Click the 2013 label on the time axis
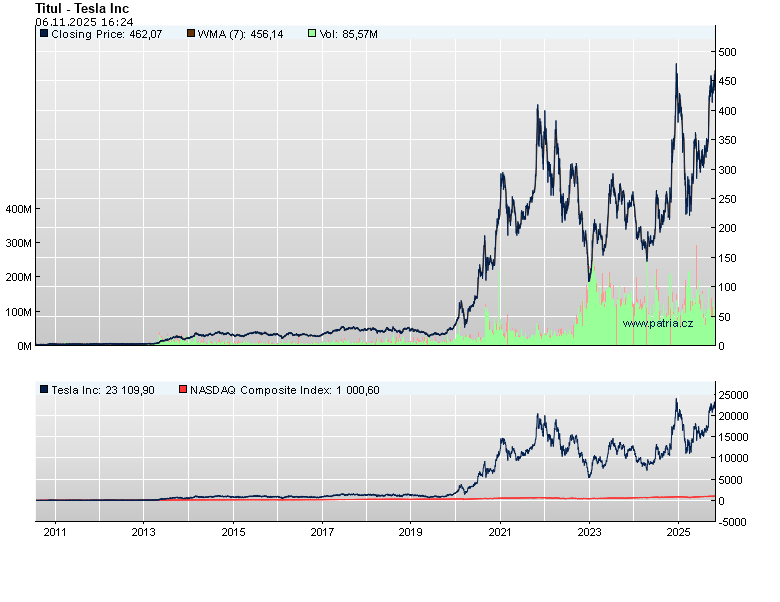Image resolution: width=780 pixels, height=602 pixels. coord(143,531)
